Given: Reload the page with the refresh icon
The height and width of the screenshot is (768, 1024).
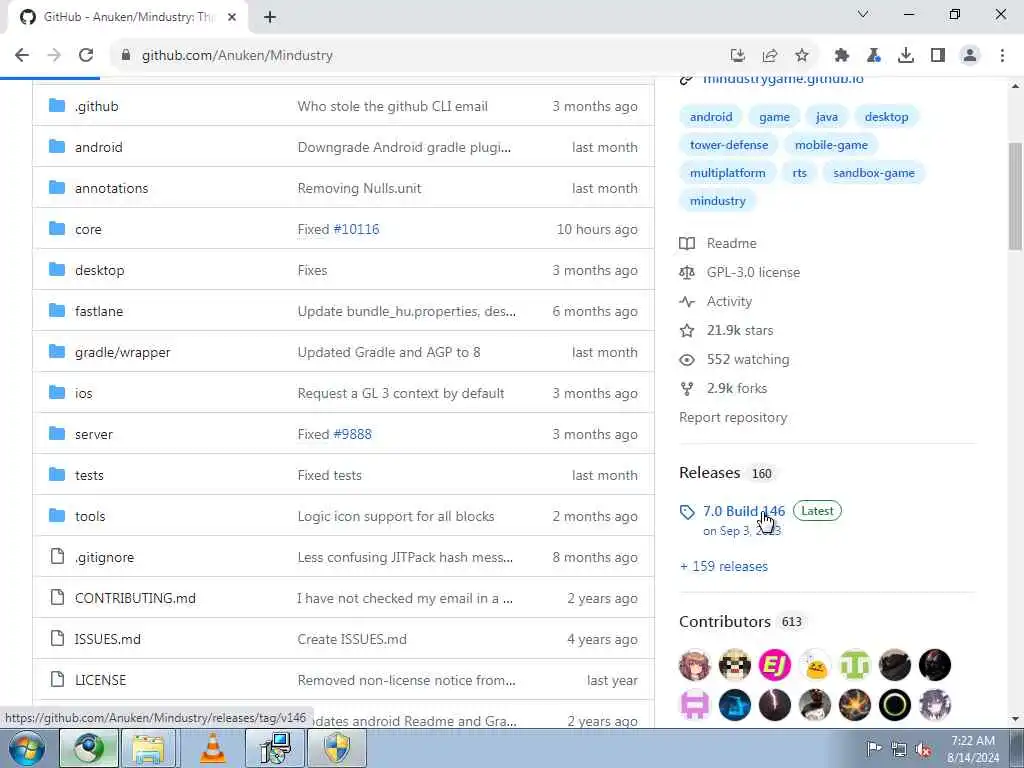Looking at the screenshot, I should click(86, 56).
